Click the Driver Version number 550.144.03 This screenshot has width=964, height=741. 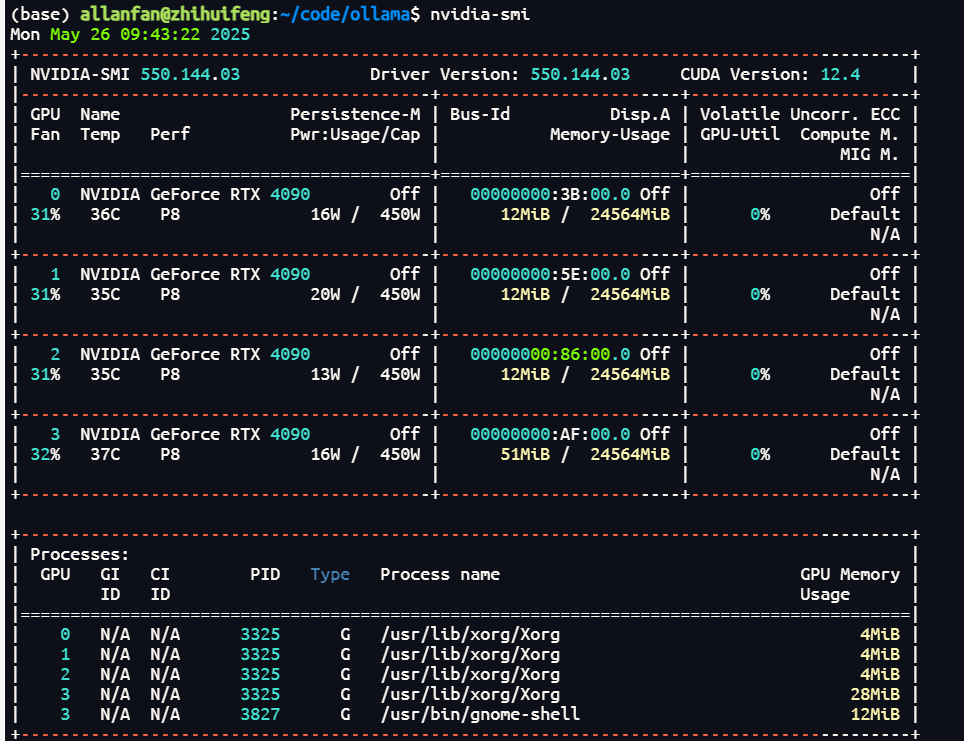pos(580,74)
